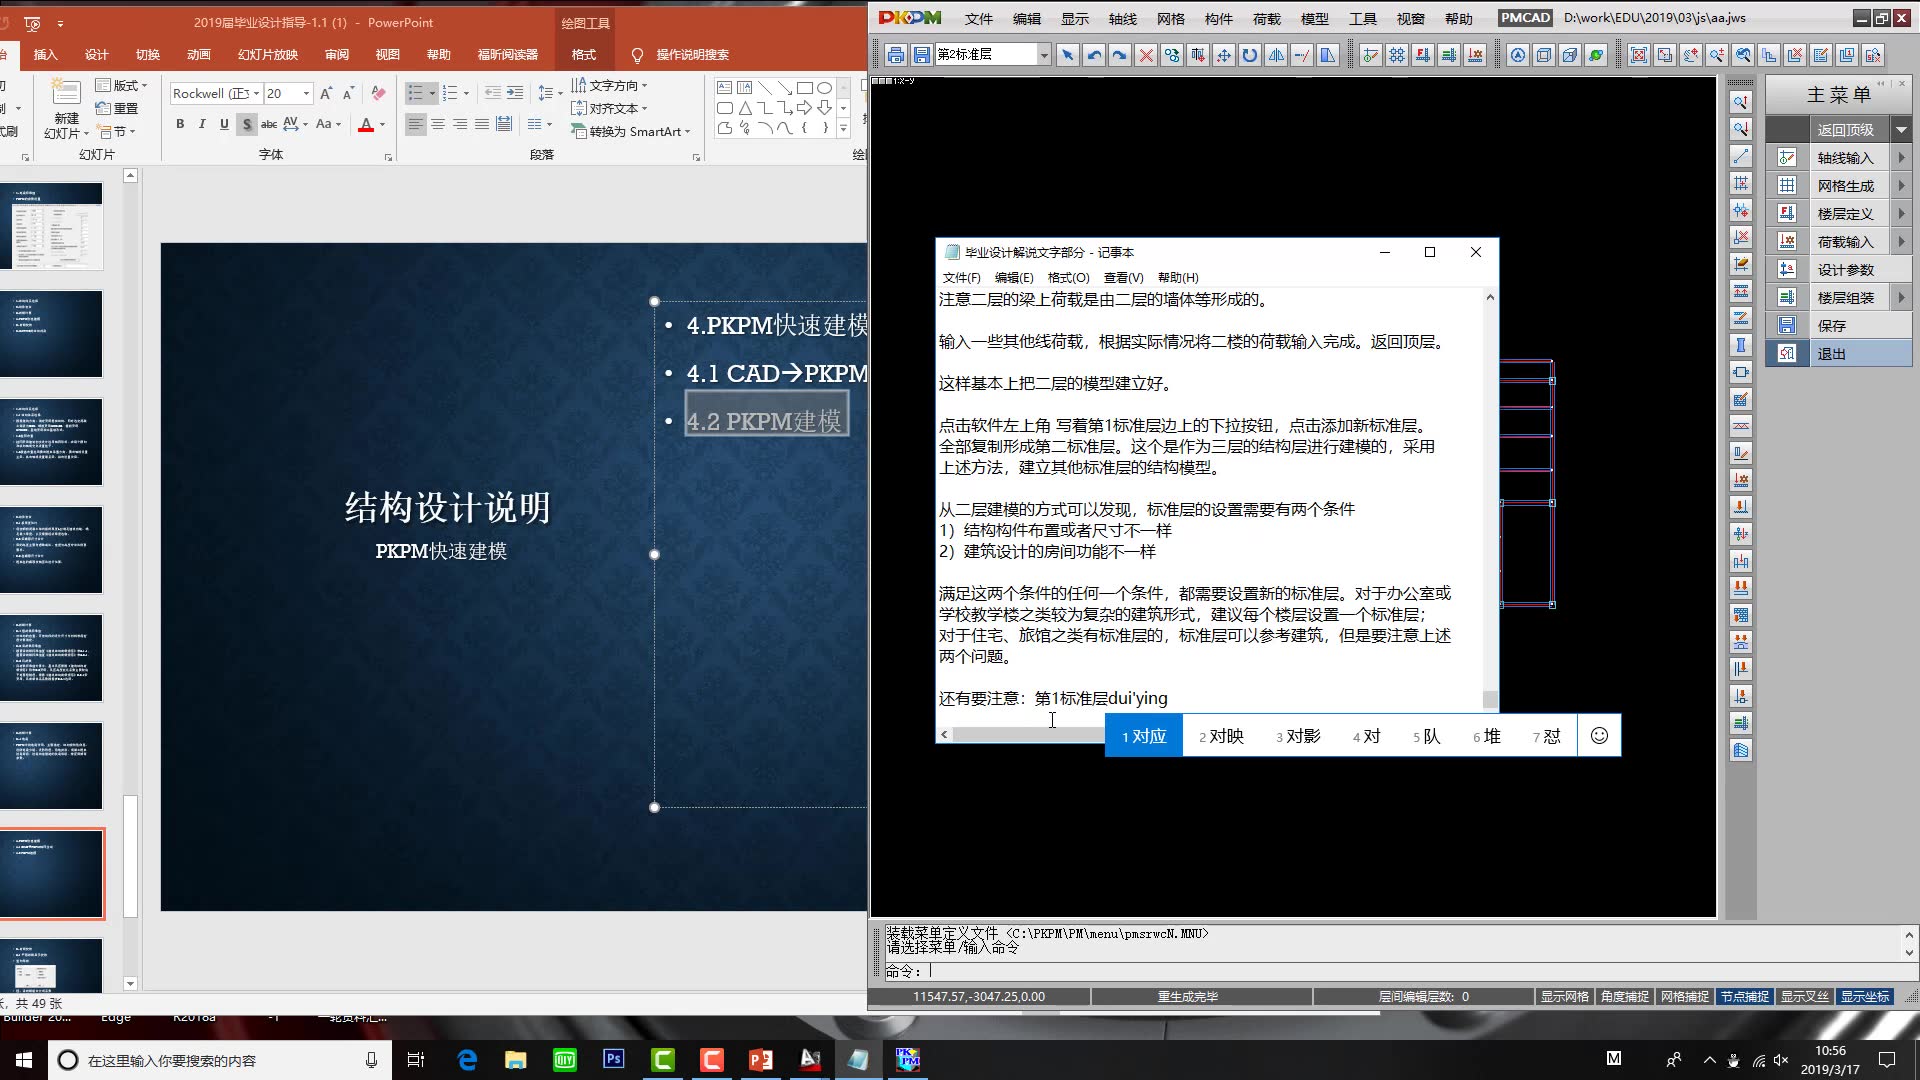
Task: Click the red X delete icon in PKPM
Action: pos(1146,55)
